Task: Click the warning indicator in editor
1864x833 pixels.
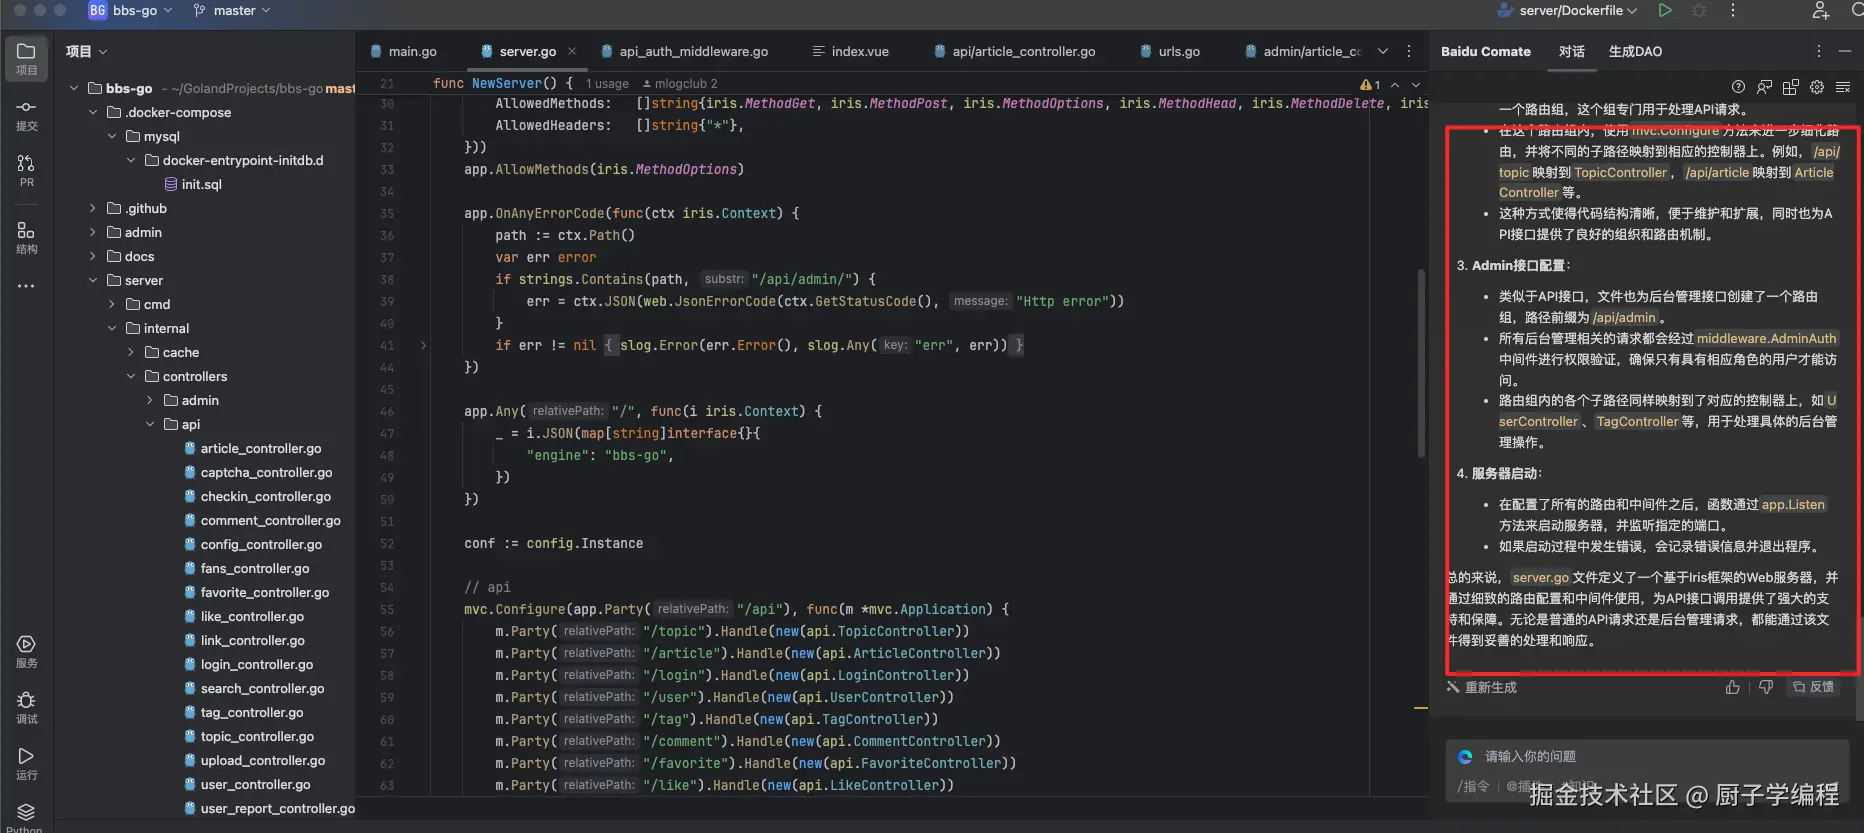Action: point(1370,84)
